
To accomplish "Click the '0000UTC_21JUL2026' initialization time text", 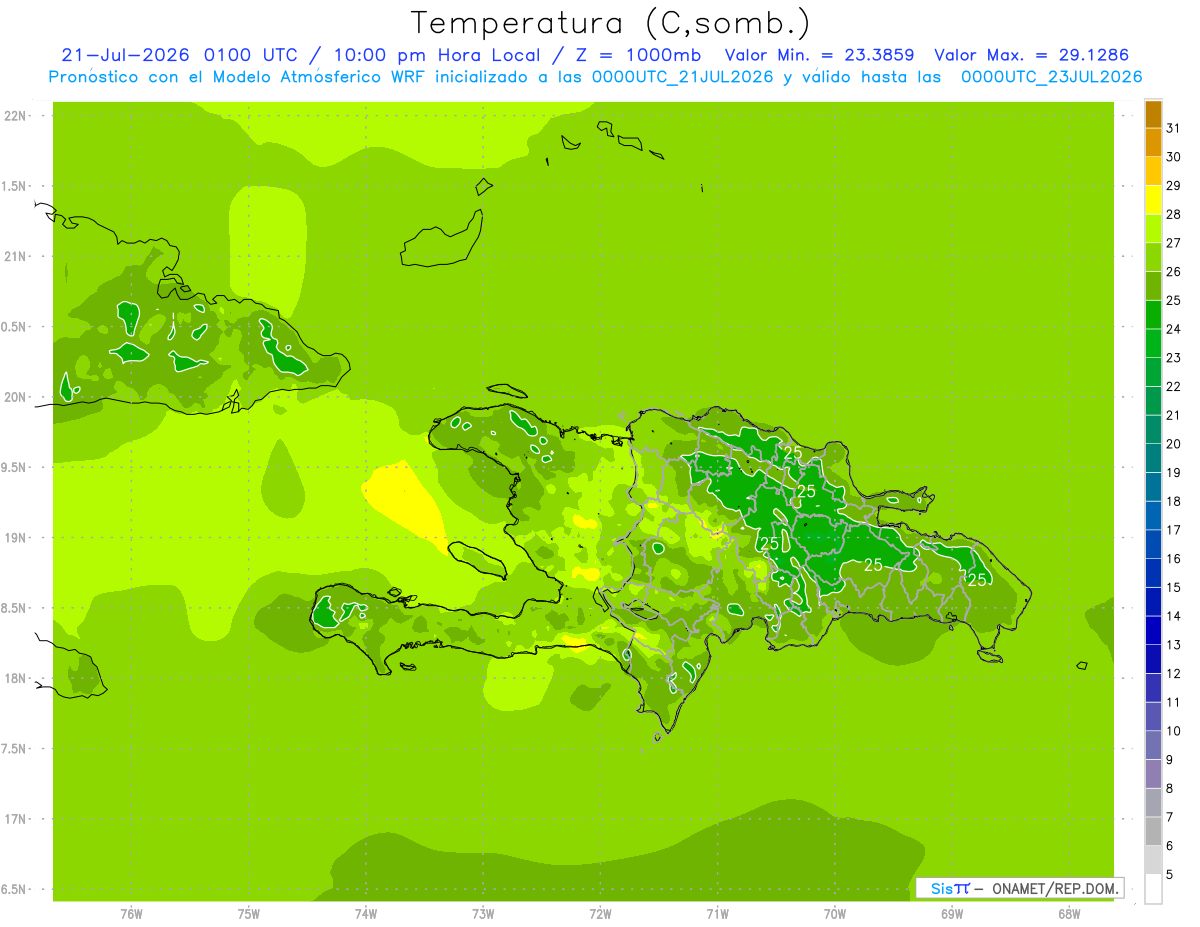I will [x=683, y=77].
